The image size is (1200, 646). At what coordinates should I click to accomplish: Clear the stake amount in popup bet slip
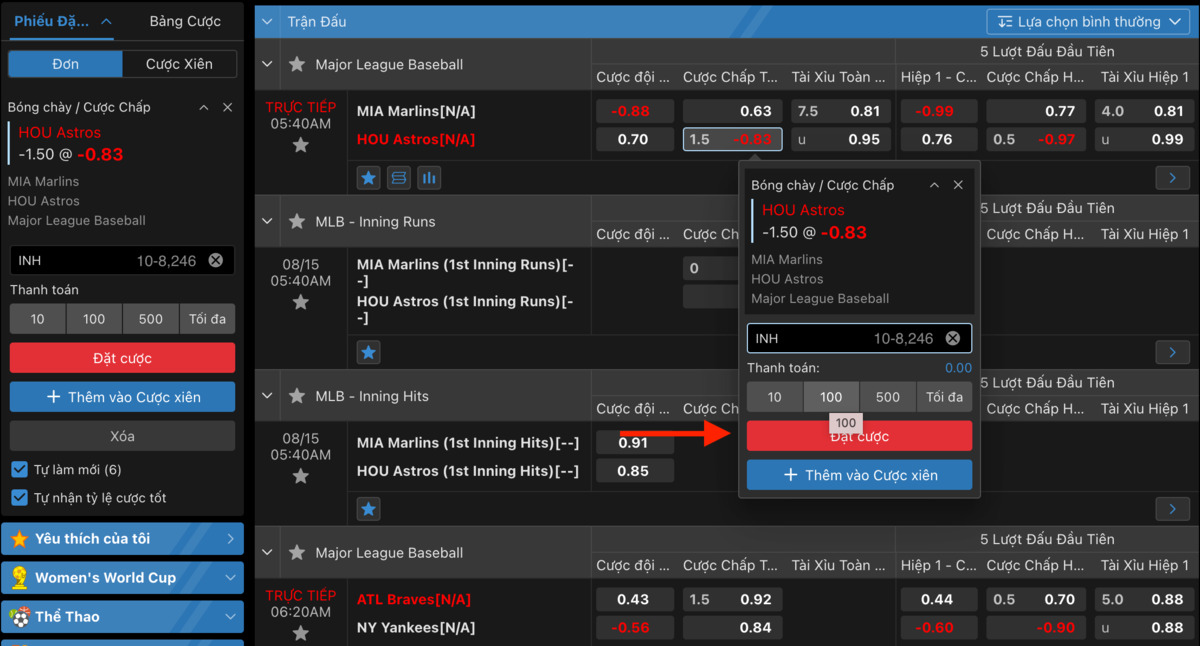952,339
